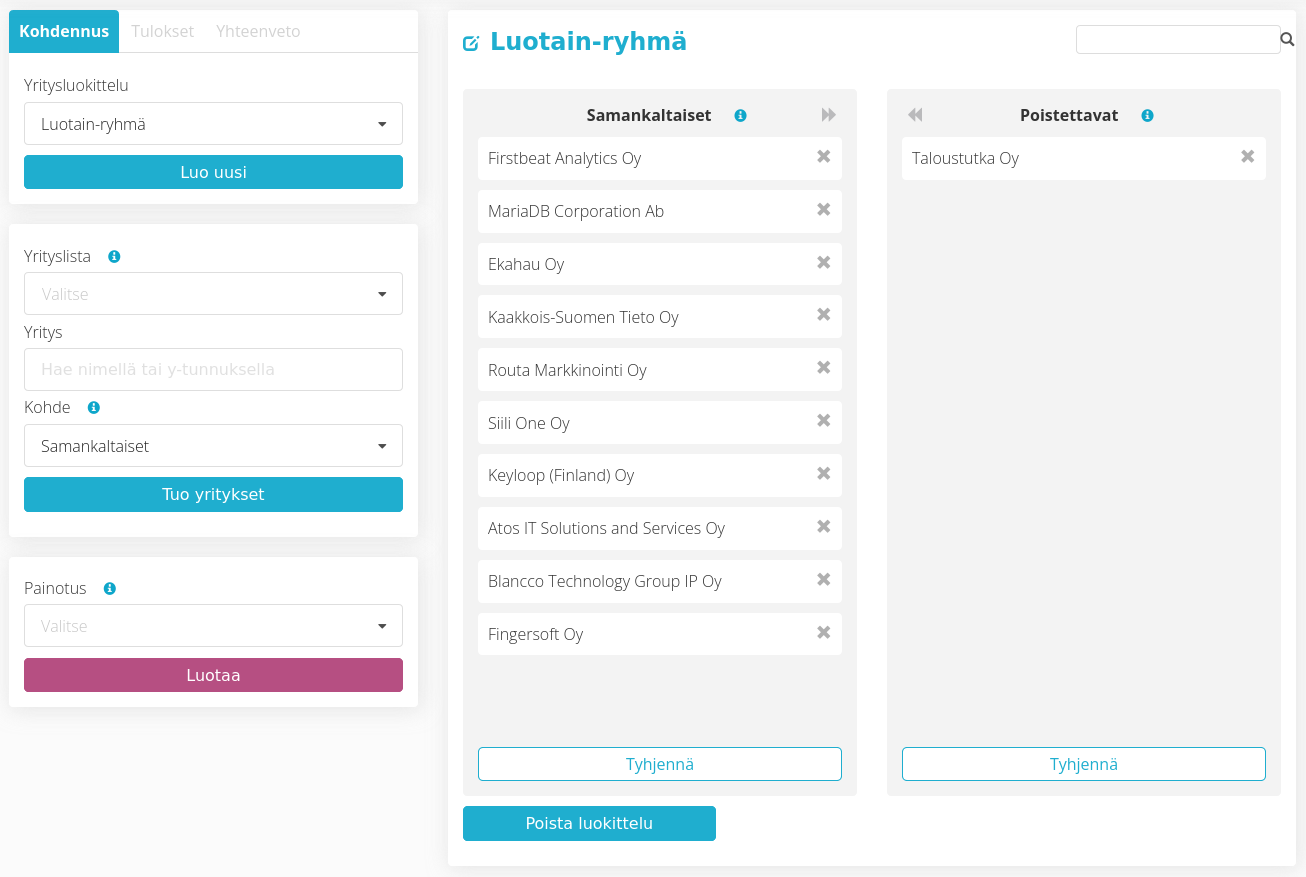This screenshot has width=1306, height=877.
Task: Select the Routa Markkinointi Oy row
Action: click(x=660, y=370)
